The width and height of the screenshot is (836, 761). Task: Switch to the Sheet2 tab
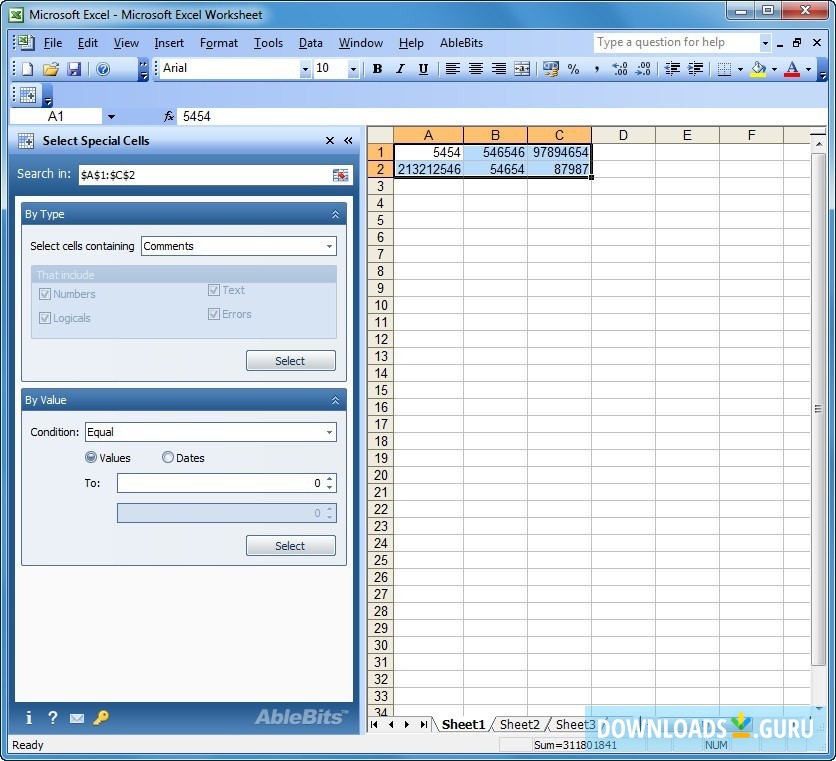tap(519, 724)
